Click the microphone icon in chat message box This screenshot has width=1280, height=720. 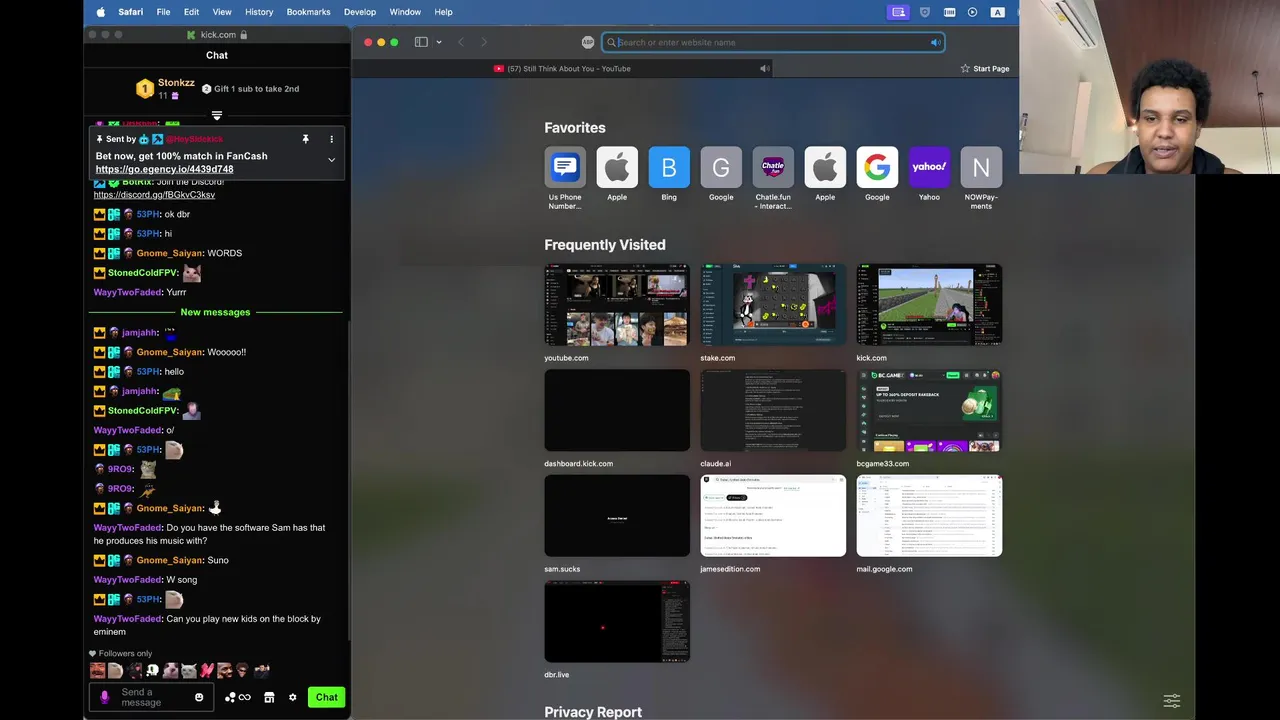point(105,697)
